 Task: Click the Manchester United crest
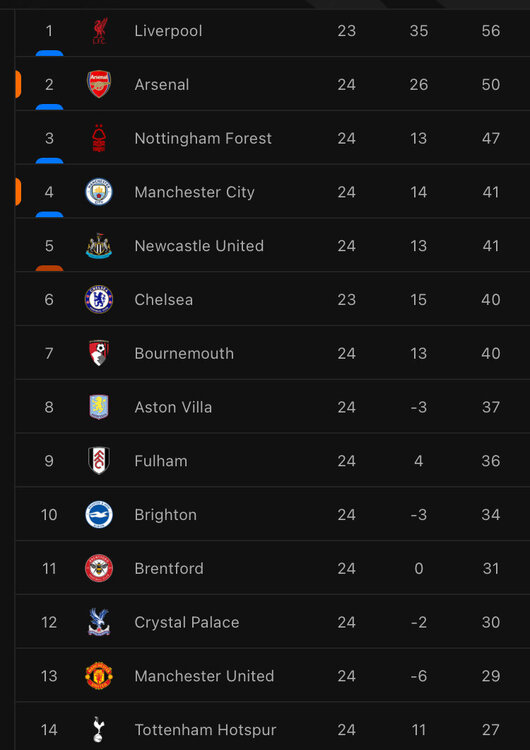(99, 676)
